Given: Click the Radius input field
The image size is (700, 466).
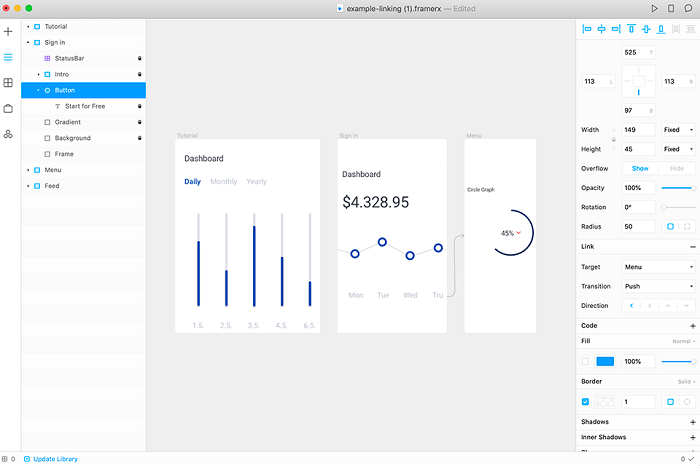Looking at the screenshot, I should (x=639, y=227).
